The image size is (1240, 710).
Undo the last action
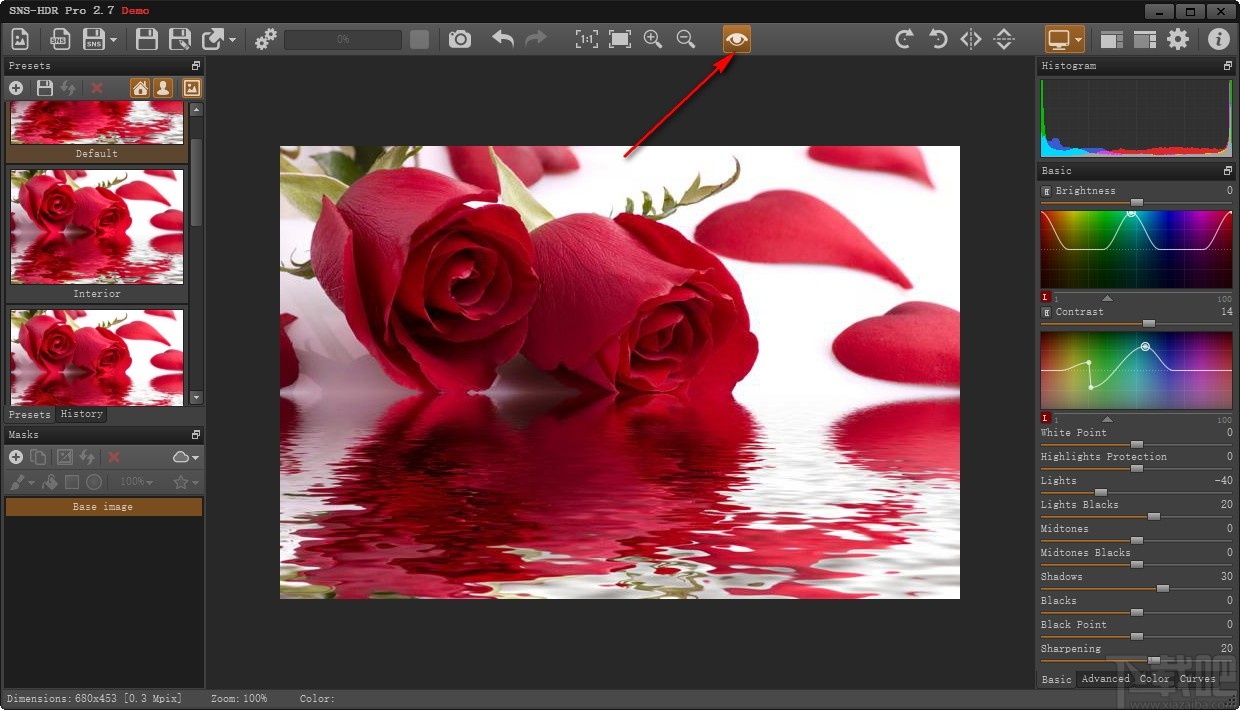point(501,39)
